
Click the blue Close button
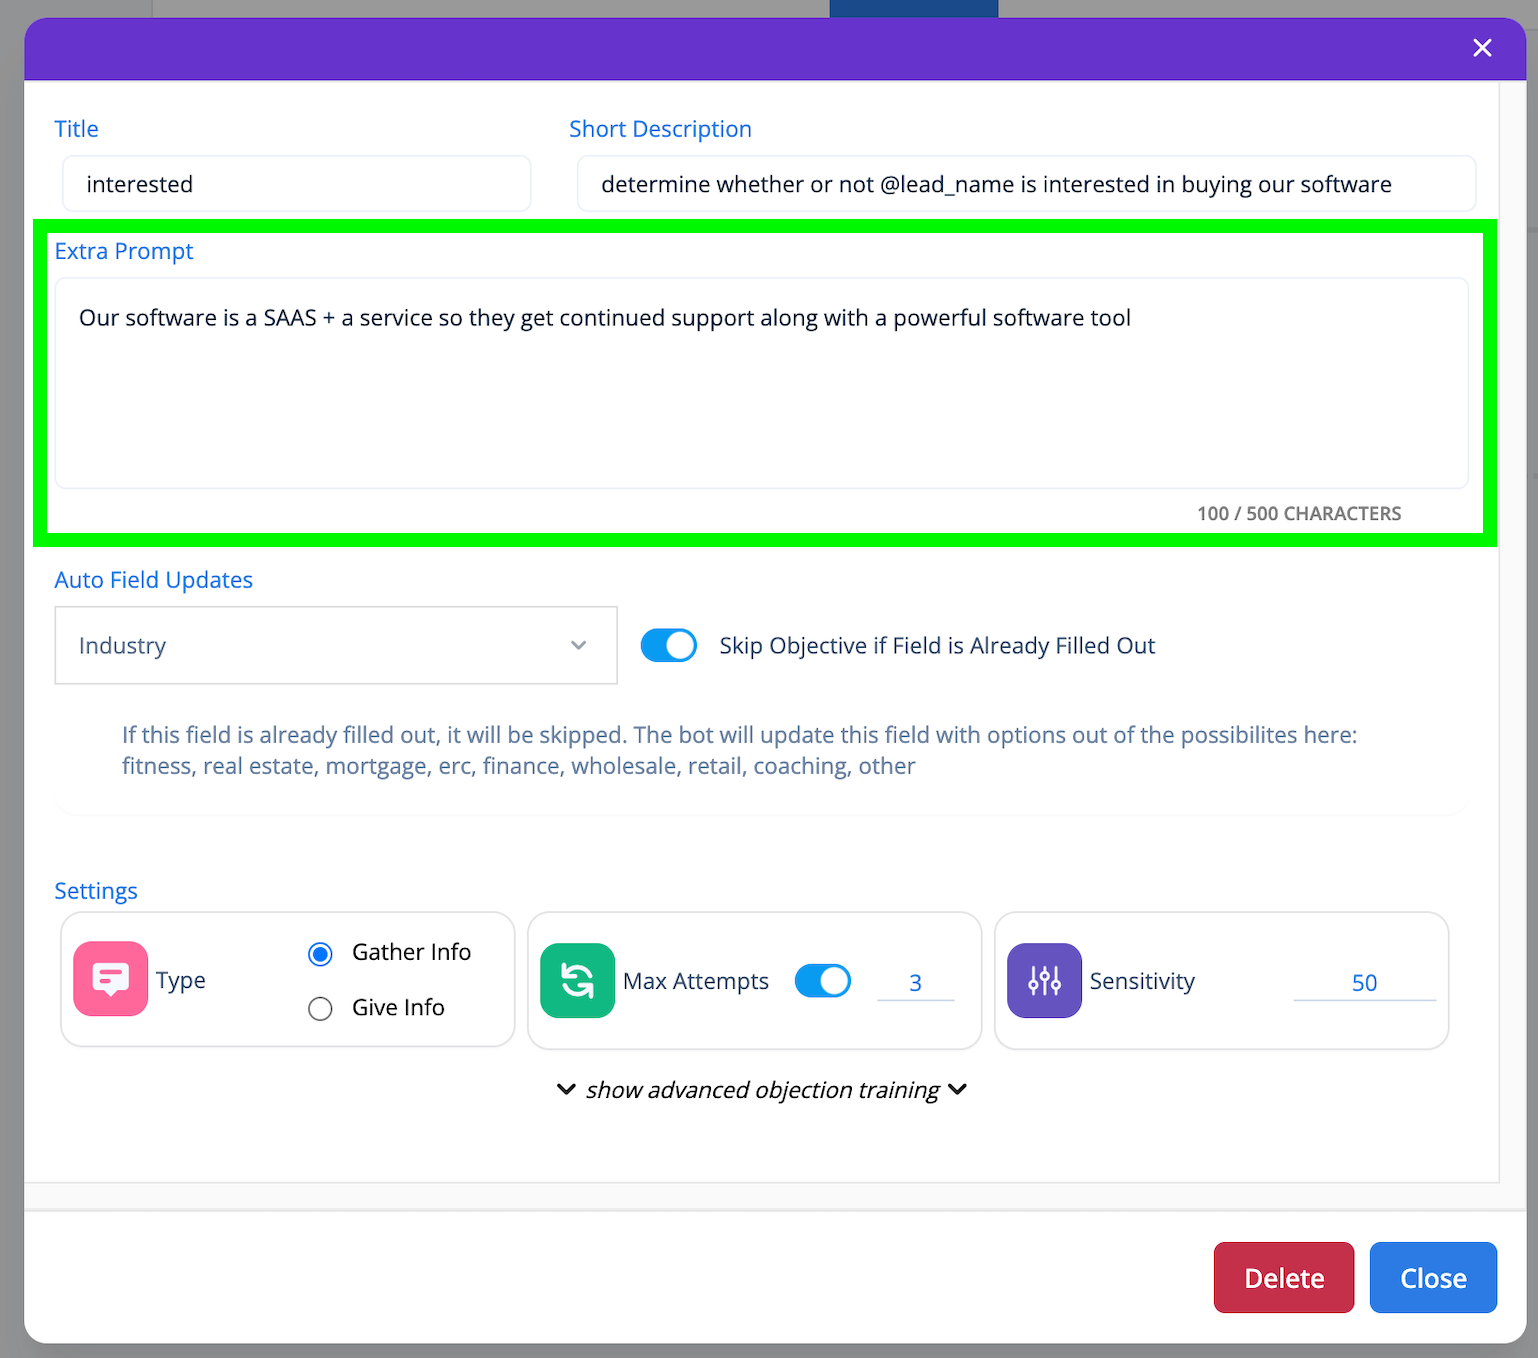click(1433, 1277)
